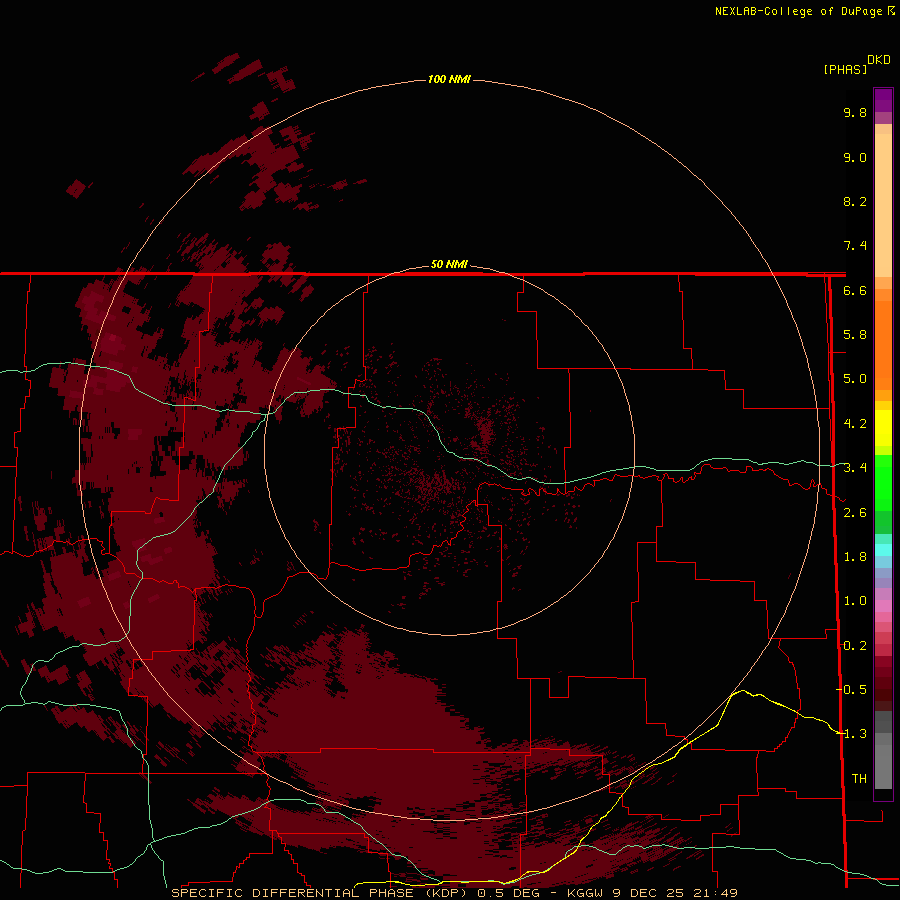Pick the purple band atop the color bar
This screenshot has height=900, width=900.
[x=883, y=100]
